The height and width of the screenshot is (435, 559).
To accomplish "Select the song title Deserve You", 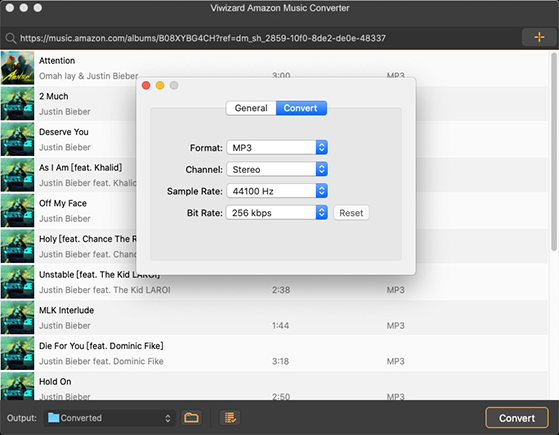I will click(64, 132).
